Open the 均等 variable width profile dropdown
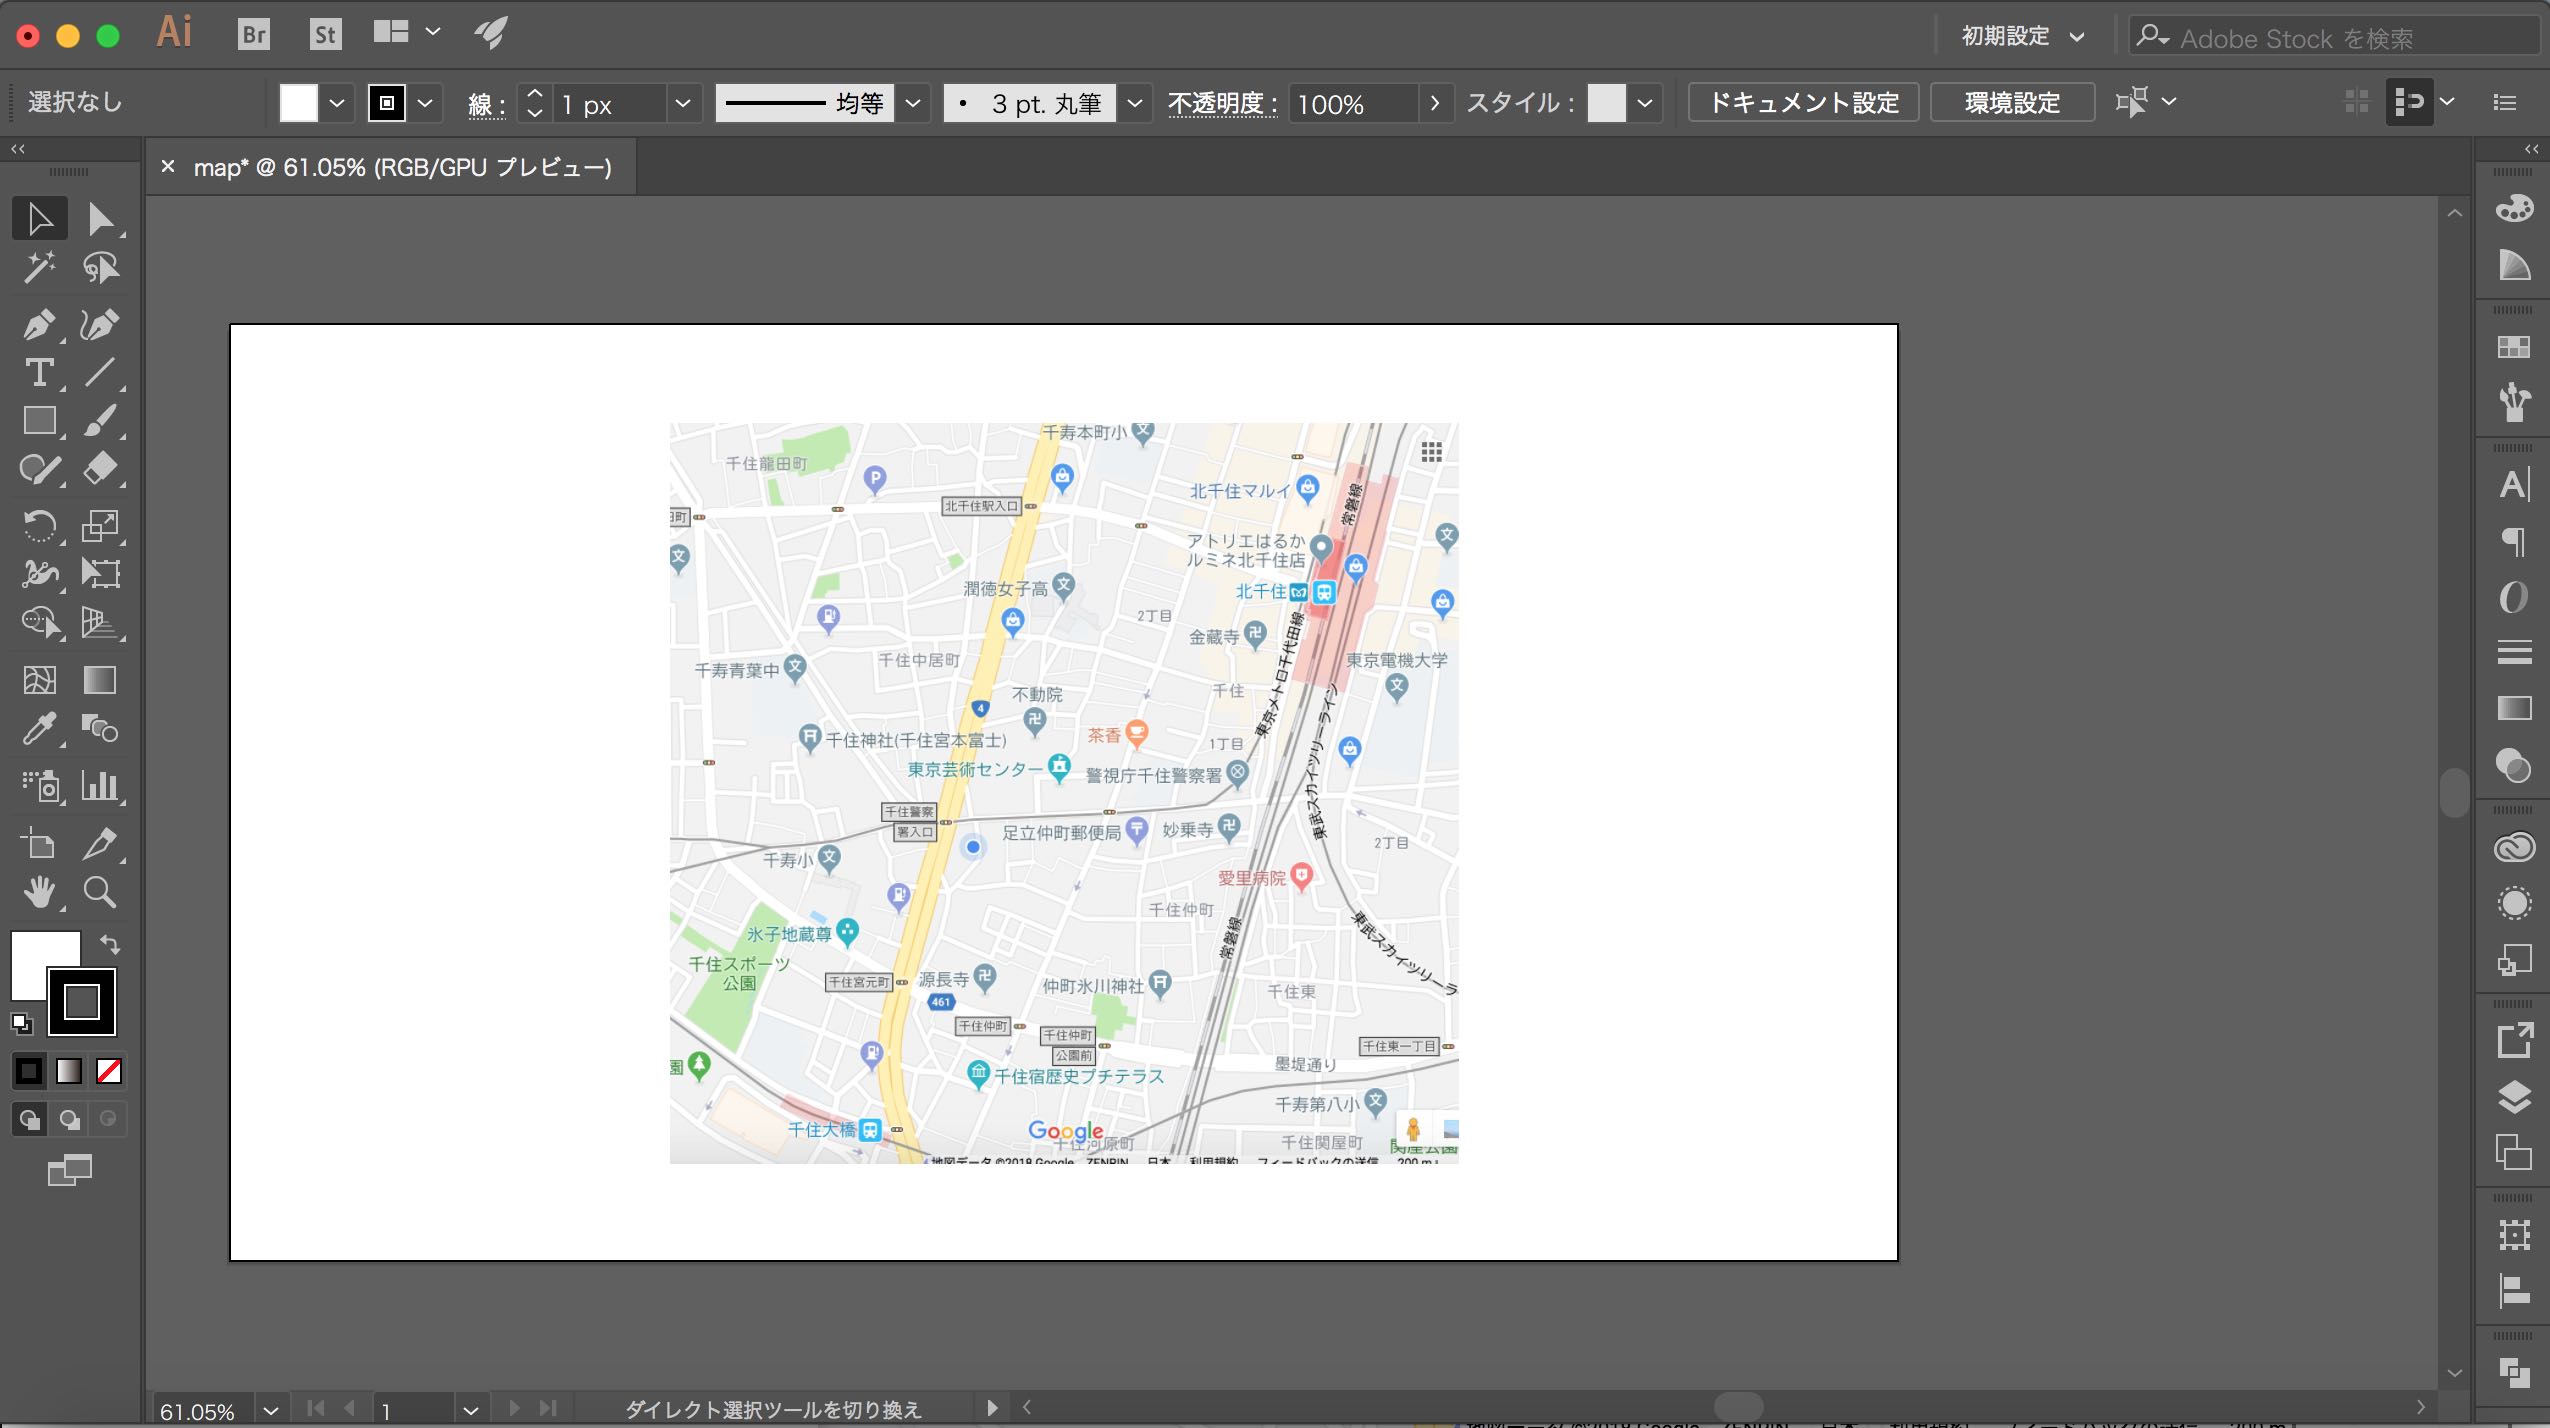 [913, 103]
